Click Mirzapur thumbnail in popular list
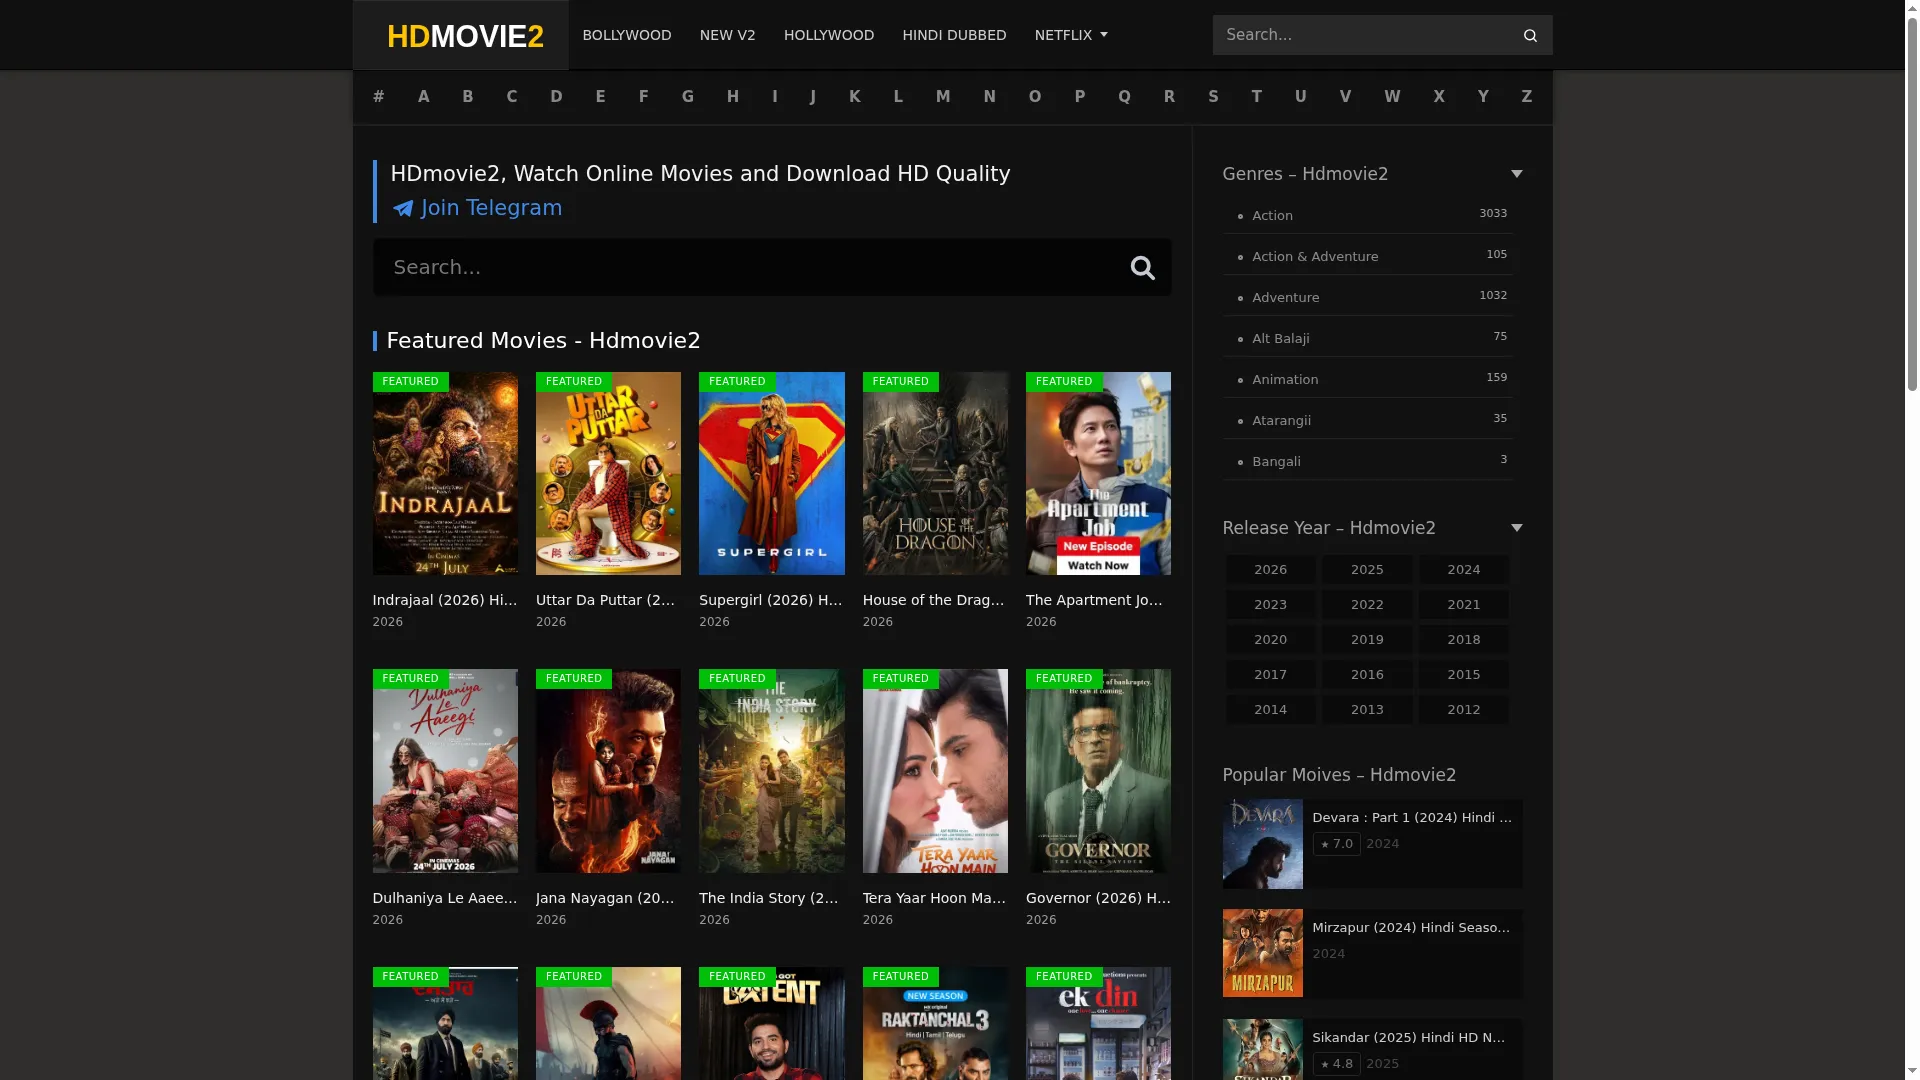This screenshot has height=1080, width=1920. (1262, 954)
